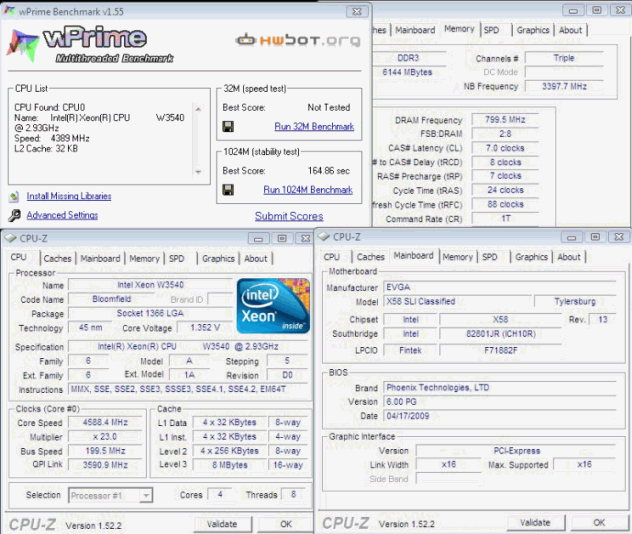The image size is (632, 534).
Task: Switch to Caches tab in left CPU-Z window
Action: tap(57, 259)
